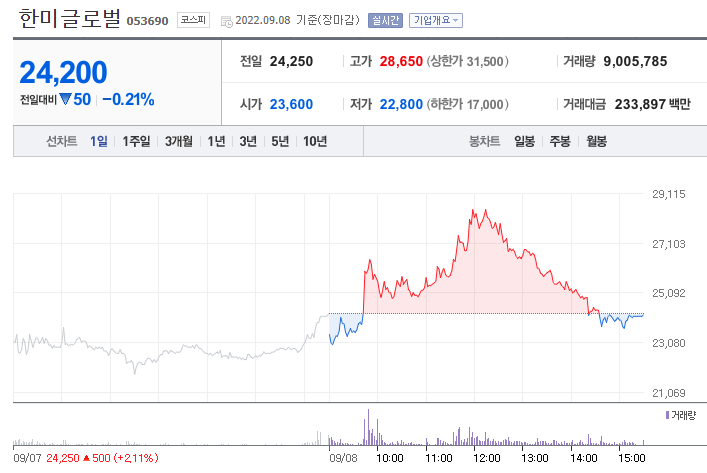Click the 코스피 market badge

coord(193,20)
